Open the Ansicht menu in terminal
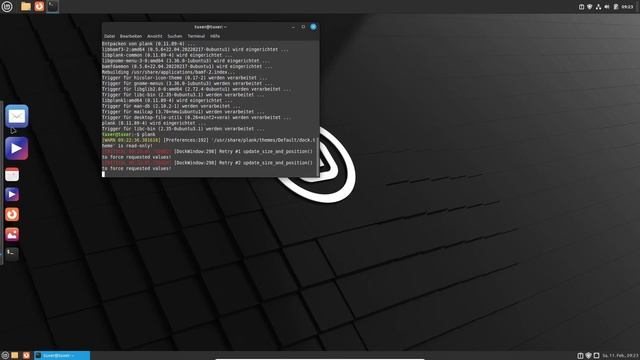Screen dimensions: 640x360 click(x=154, y=36)
